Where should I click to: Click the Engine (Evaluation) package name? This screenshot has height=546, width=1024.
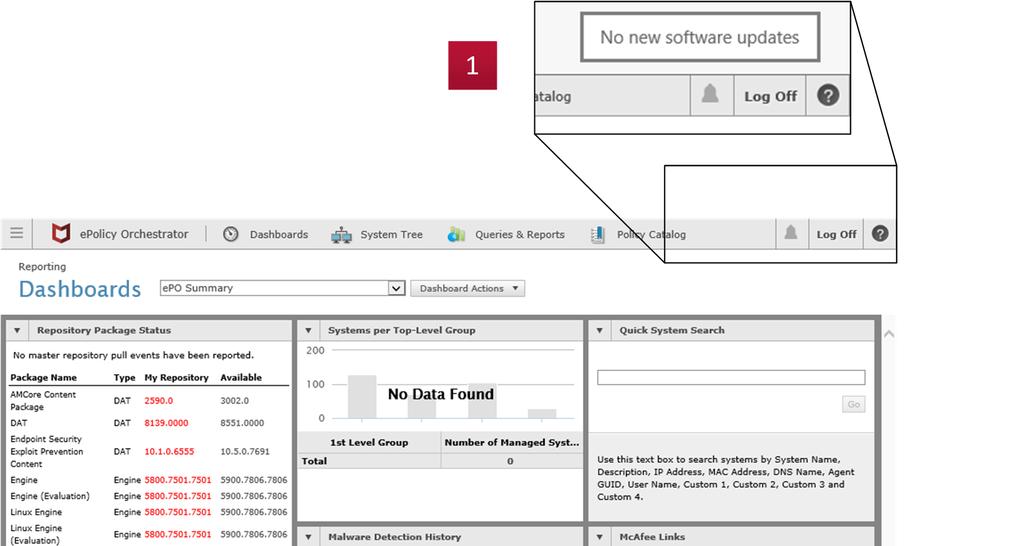tap(50, 496)
